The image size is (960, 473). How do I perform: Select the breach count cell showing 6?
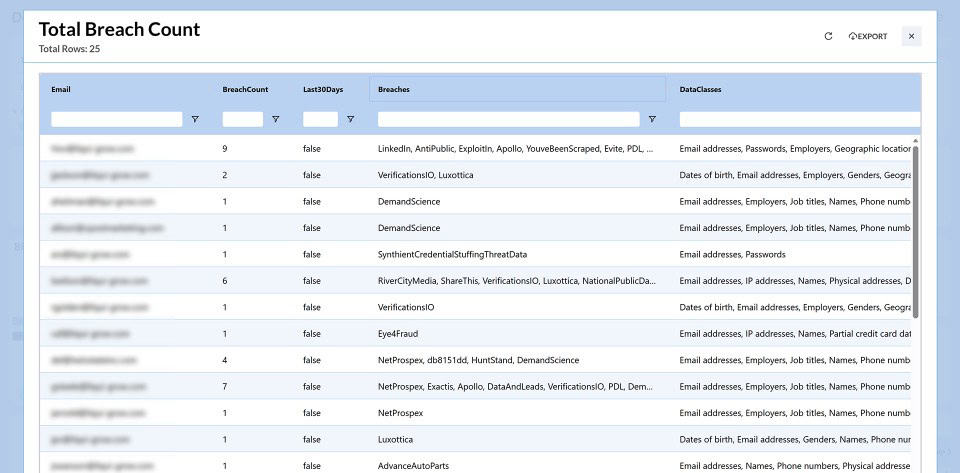pos(225,281)
